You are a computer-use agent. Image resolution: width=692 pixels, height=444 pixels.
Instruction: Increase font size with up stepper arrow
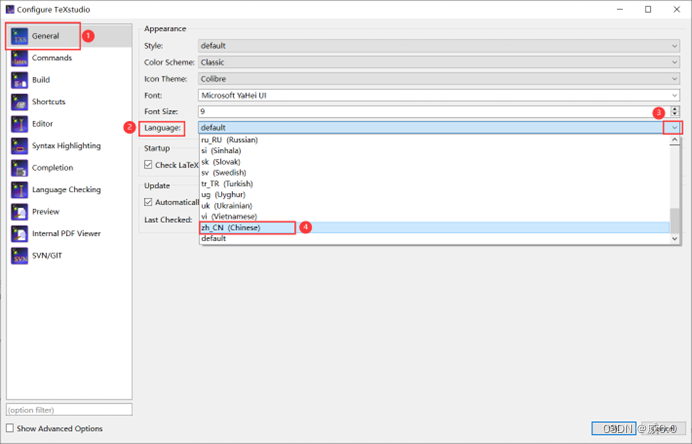click(x=674, y=108)
